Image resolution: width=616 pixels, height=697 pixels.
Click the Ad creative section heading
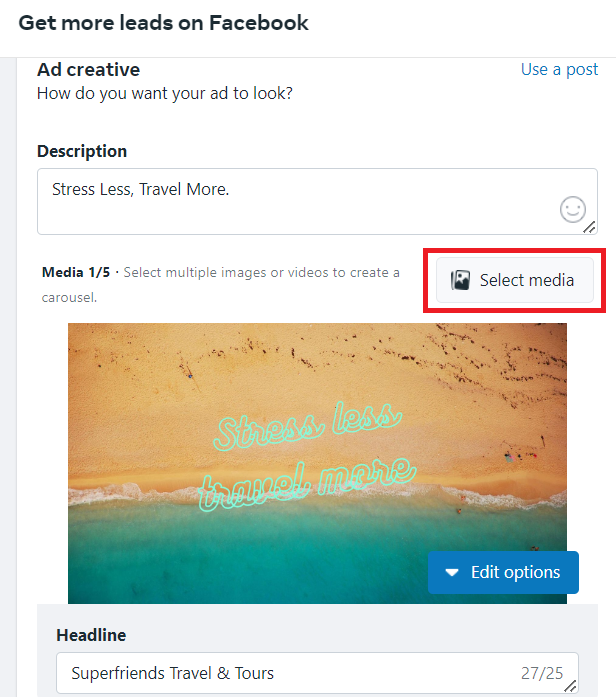[x=88, y=70]
